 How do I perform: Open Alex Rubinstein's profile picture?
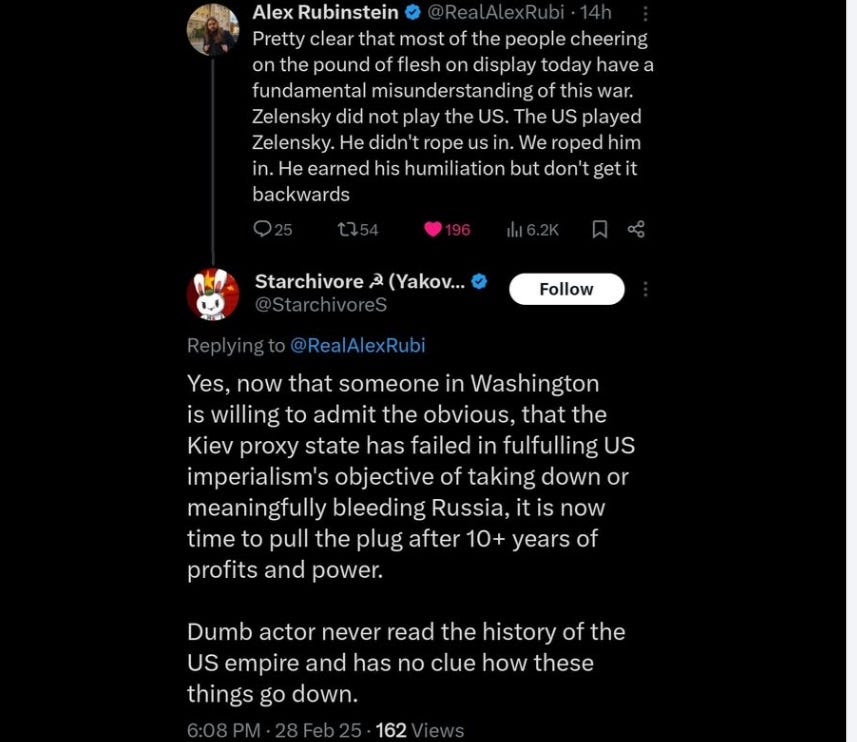213,29
